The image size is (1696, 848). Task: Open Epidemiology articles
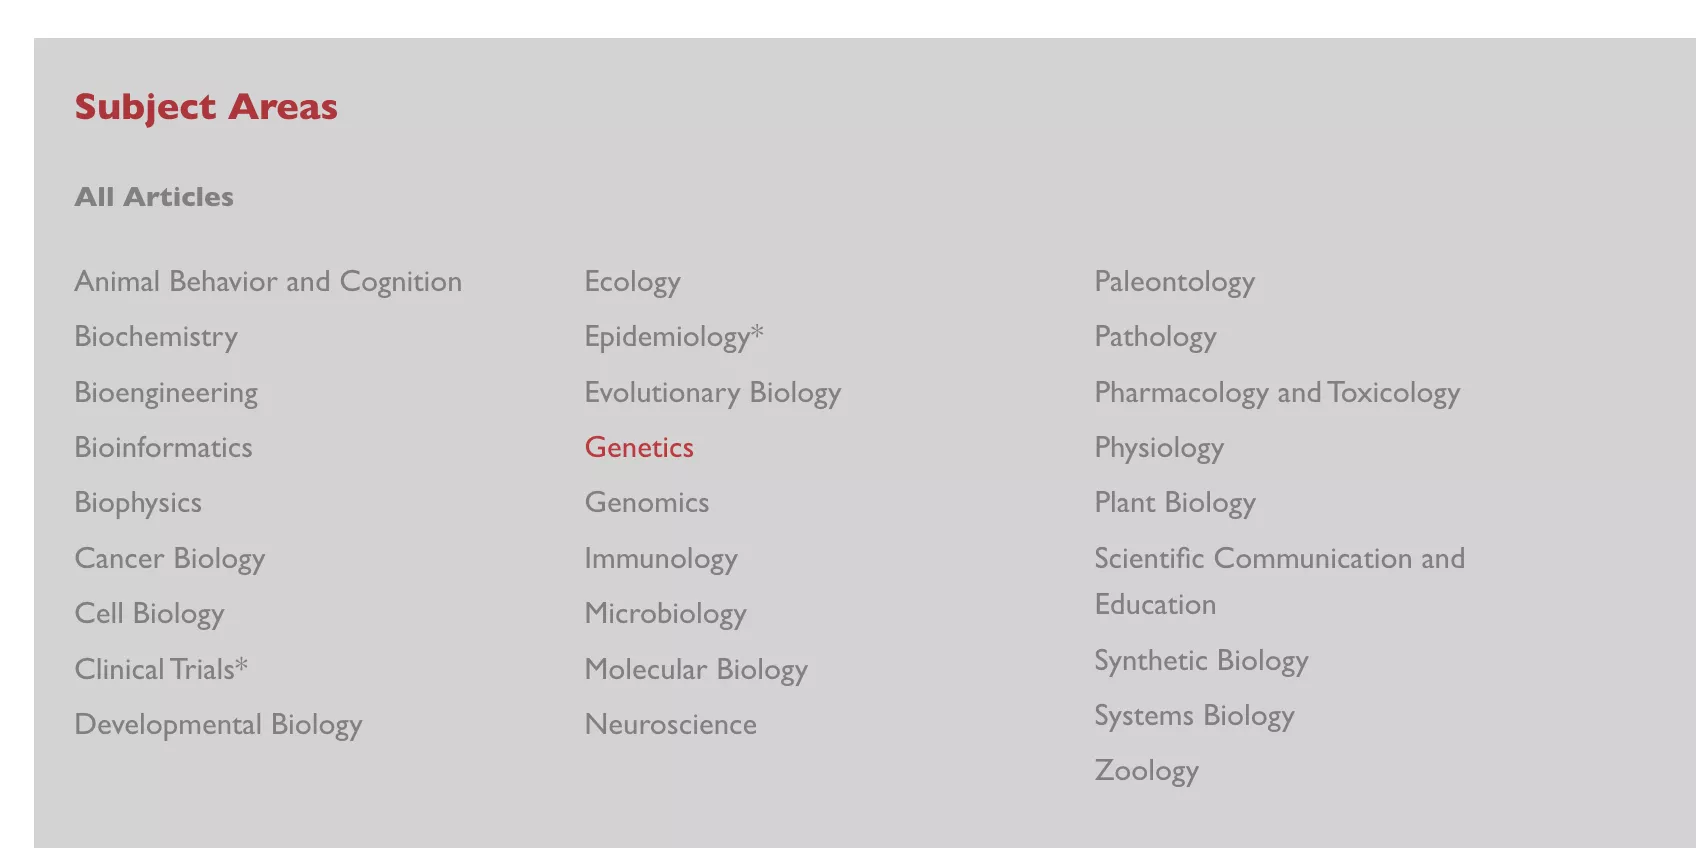(674, 337)
